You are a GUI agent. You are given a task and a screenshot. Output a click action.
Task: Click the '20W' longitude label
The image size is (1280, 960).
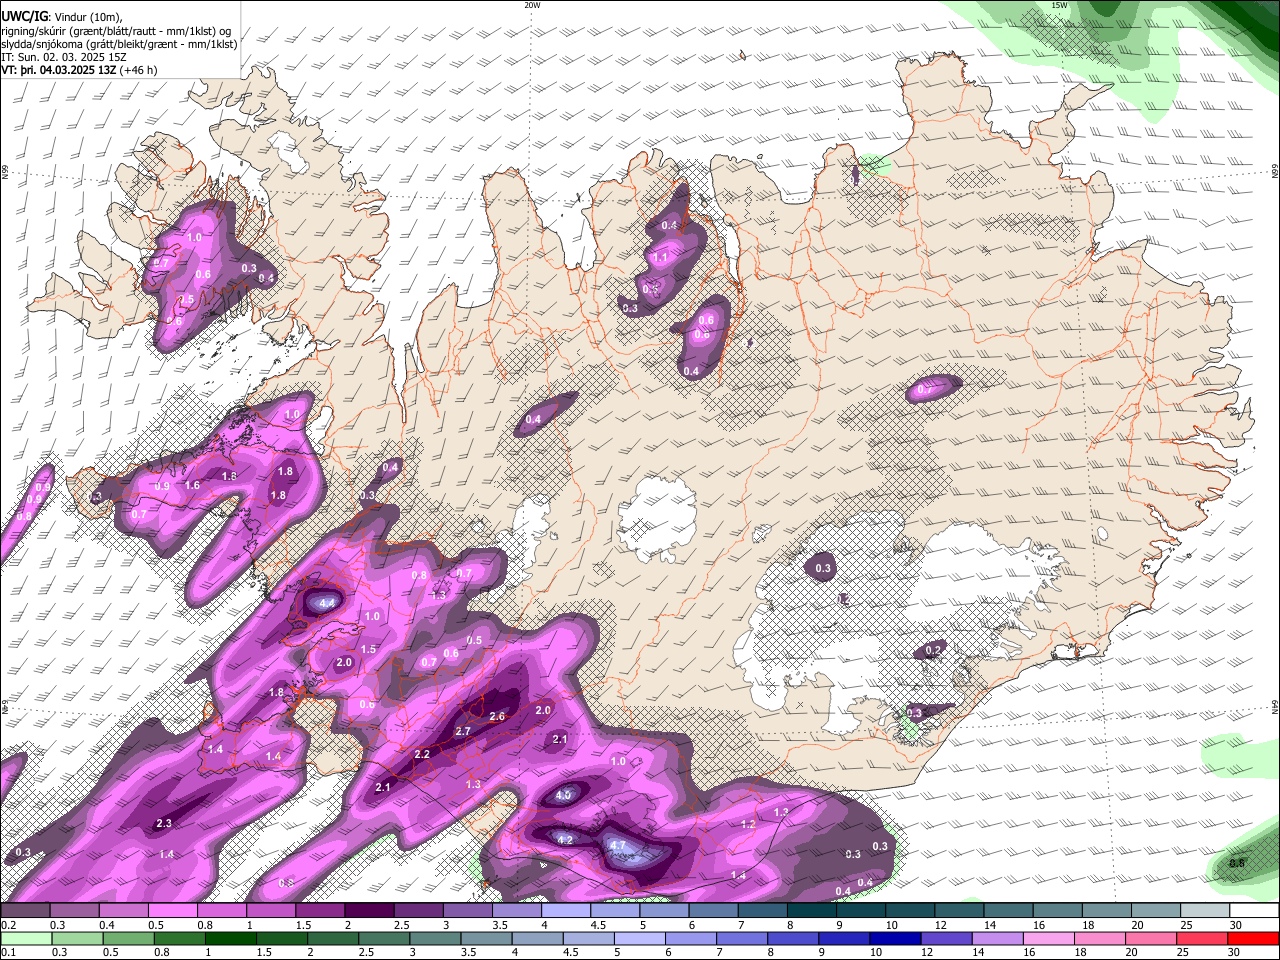pos(532,5)
